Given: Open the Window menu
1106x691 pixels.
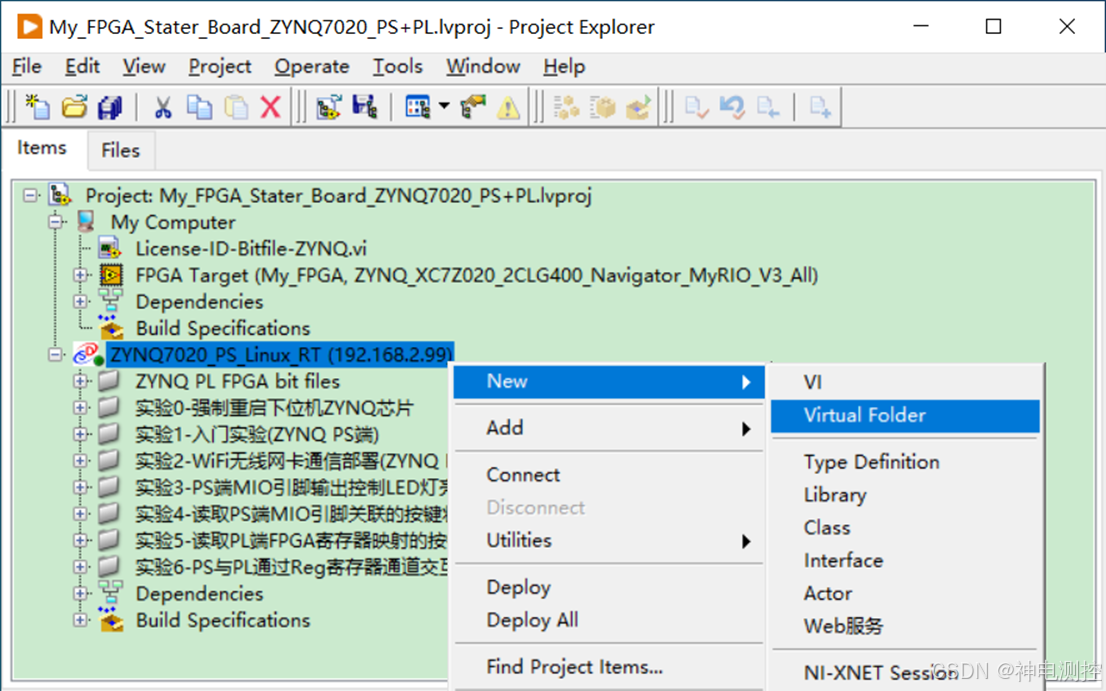Looking at the screenshot, I should pyautogui.click(x=483, y=66).
